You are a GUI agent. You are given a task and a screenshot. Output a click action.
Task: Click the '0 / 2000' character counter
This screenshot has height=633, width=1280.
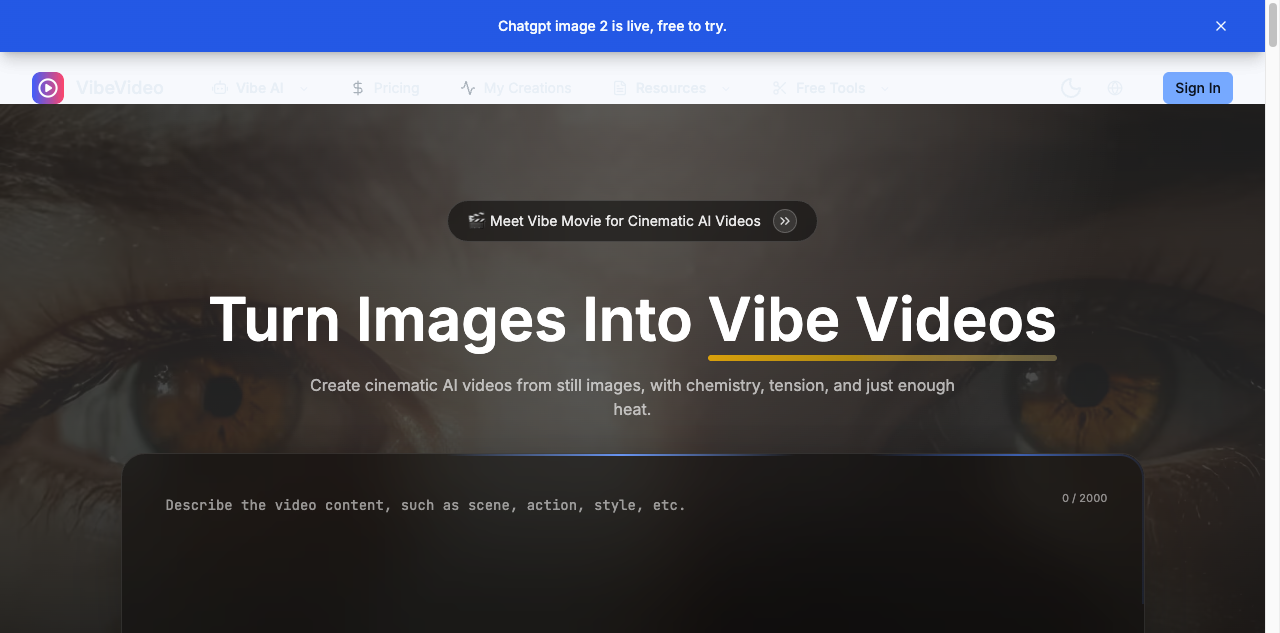click(1085, 498)
